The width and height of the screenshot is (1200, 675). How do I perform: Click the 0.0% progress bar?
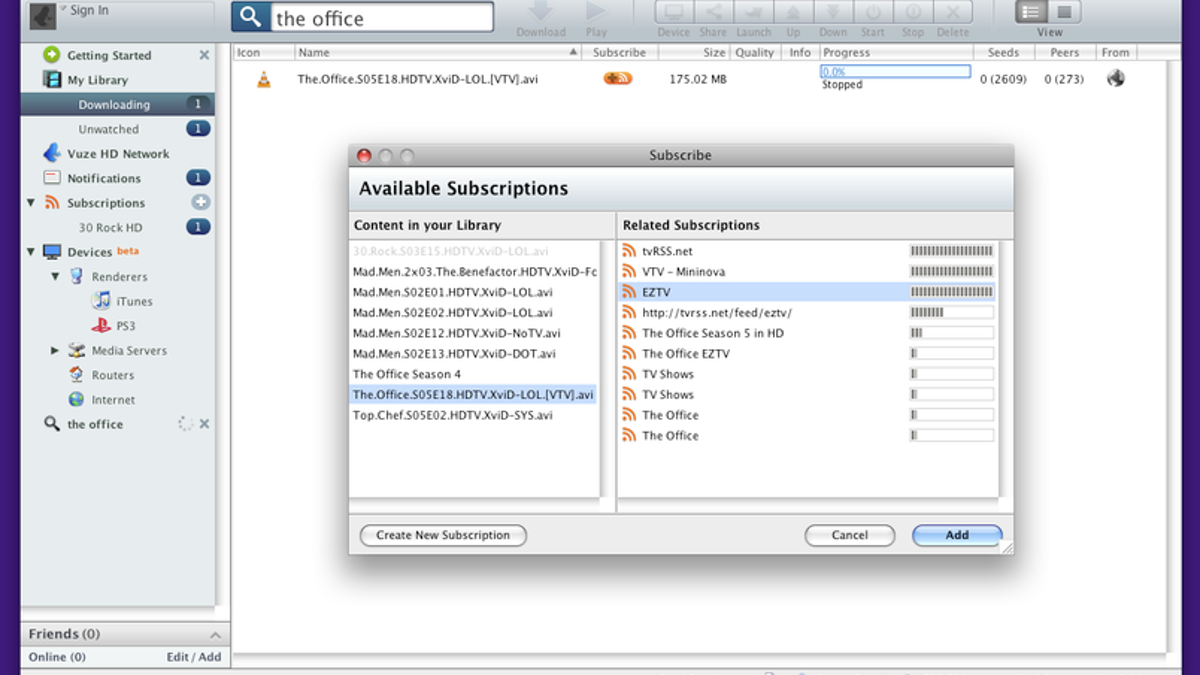[895, 72]
